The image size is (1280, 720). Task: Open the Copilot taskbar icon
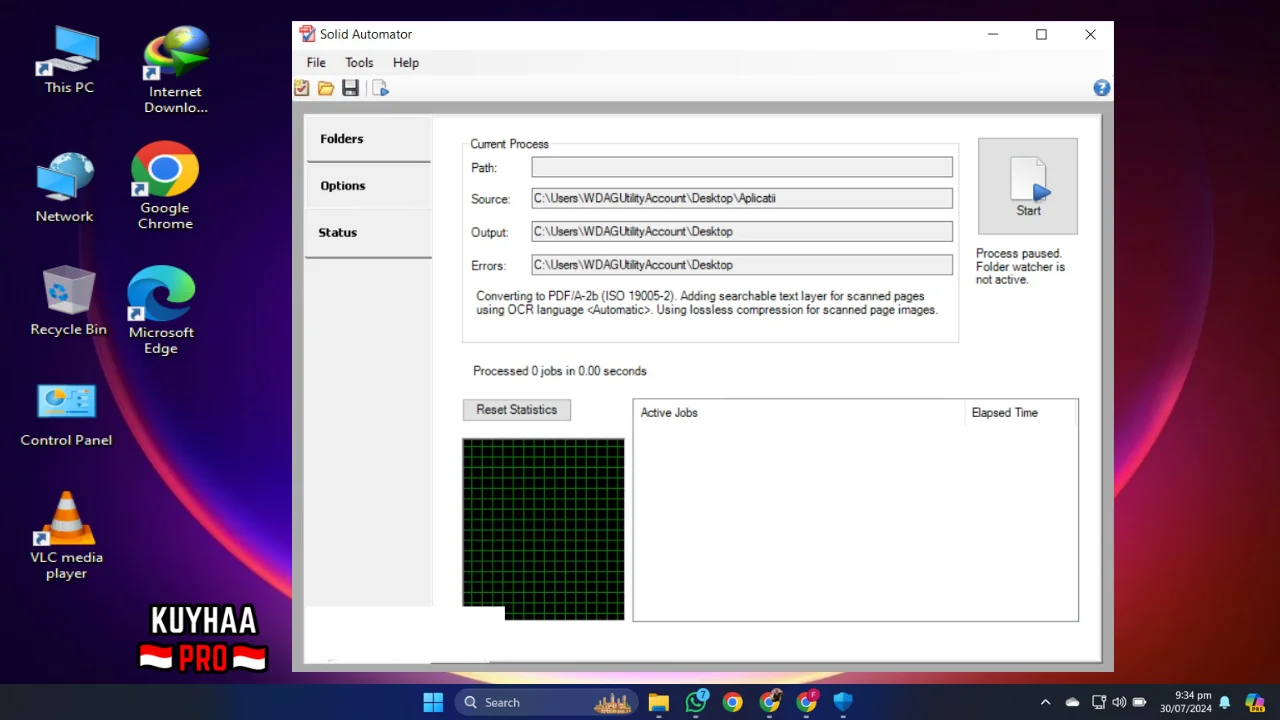coord(1254,702)
